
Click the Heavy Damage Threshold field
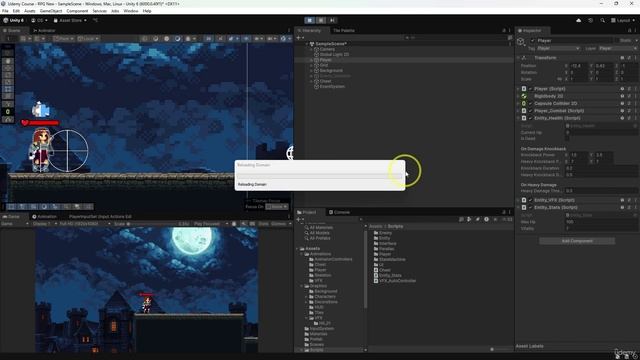coord(601,191)
